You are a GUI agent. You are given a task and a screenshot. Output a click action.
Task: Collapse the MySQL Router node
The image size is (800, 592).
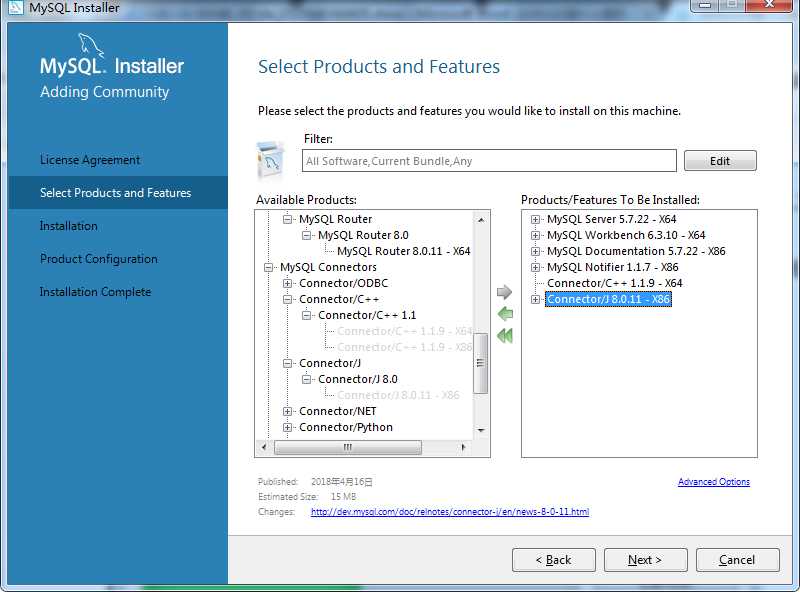coord(287,219)
